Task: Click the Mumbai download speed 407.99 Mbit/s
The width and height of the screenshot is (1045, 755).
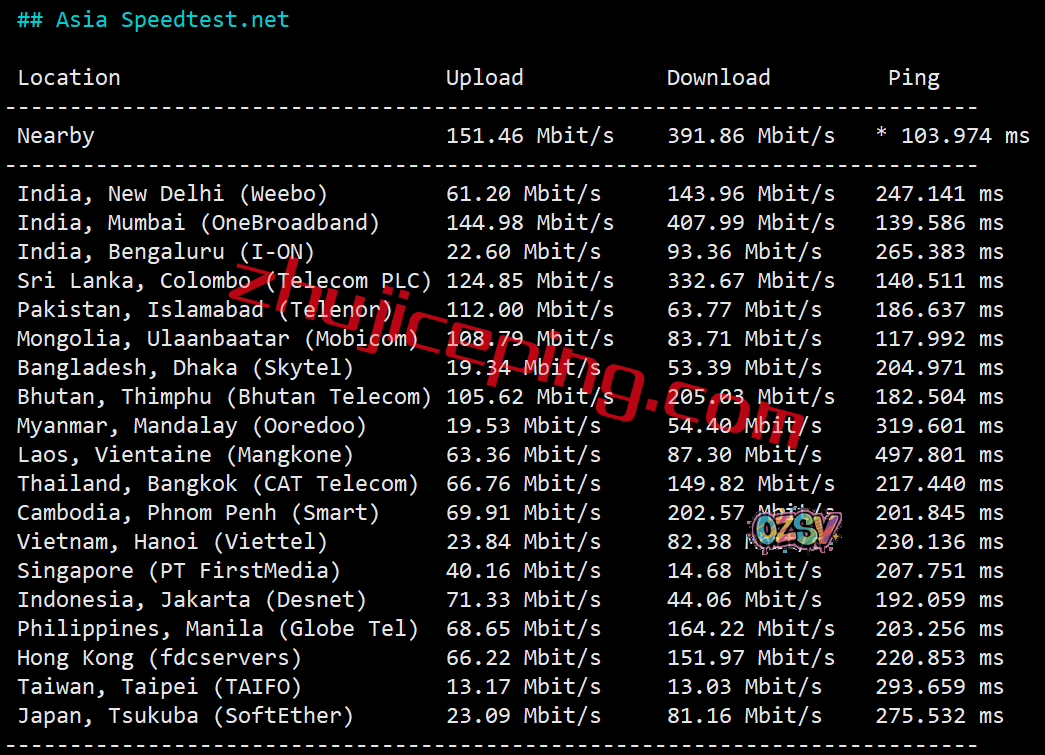Action: [x=750, y=223]
